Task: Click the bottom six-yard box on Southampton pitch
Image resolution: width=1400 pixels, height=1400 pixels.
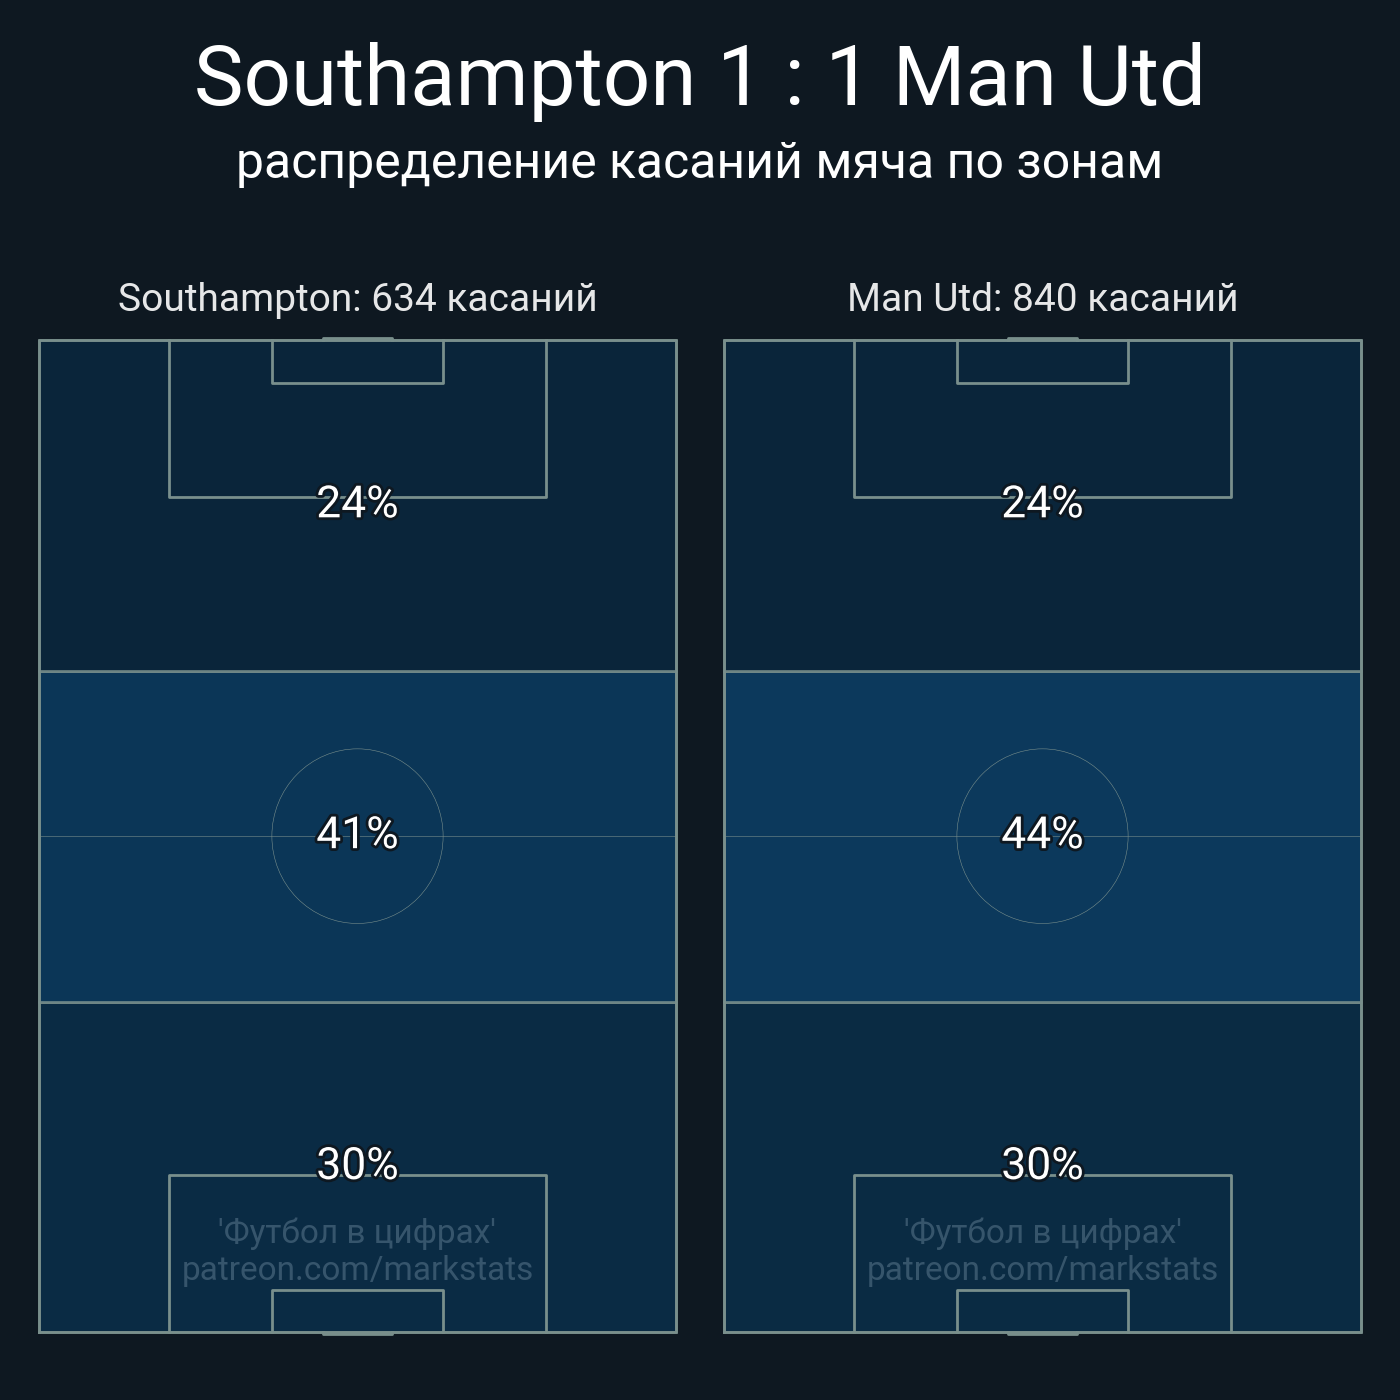Action: point(357,1312)
